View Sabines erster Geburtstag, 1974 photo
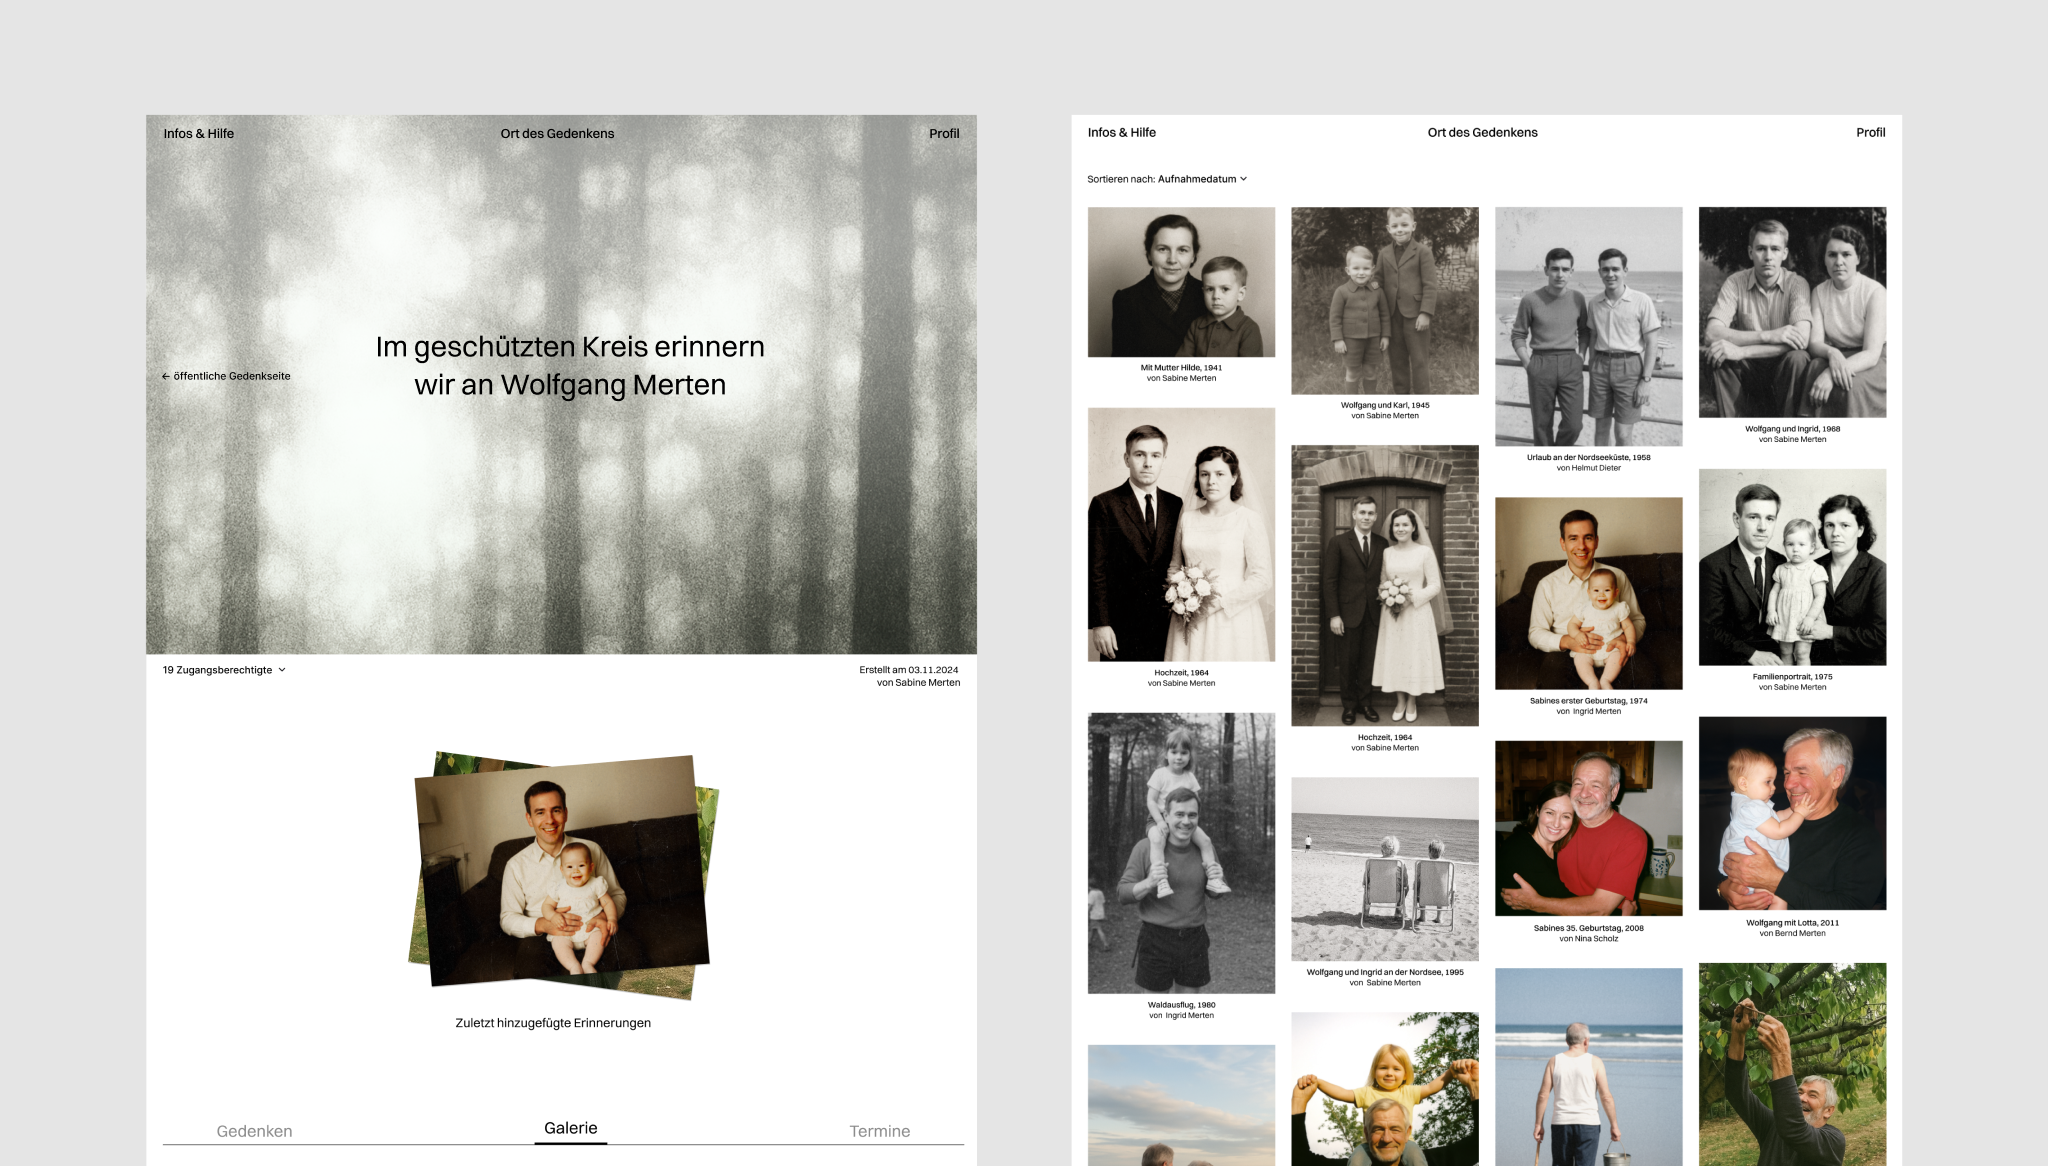This screenshot has height=1166, width=2048. 1587,593
